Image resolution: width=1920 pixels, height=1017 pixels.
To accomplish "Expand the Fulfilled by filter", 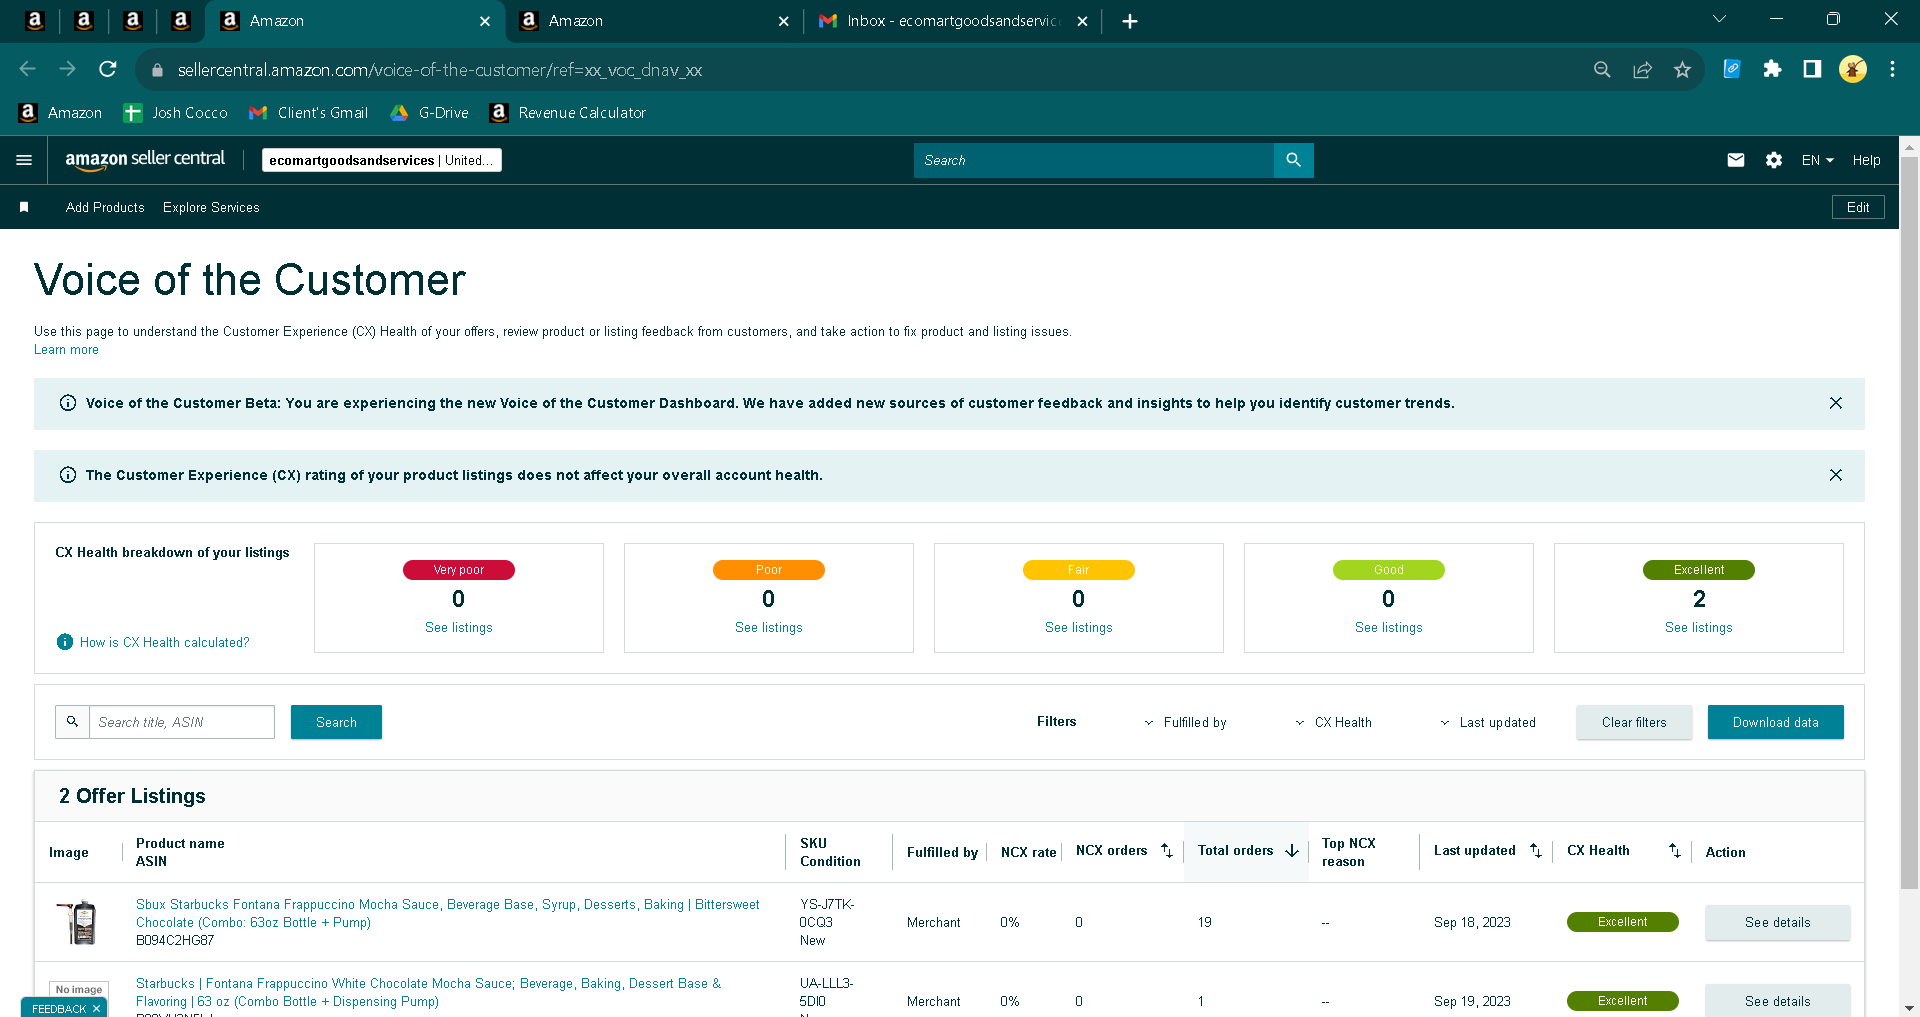I will click(x=1185, y=722).
